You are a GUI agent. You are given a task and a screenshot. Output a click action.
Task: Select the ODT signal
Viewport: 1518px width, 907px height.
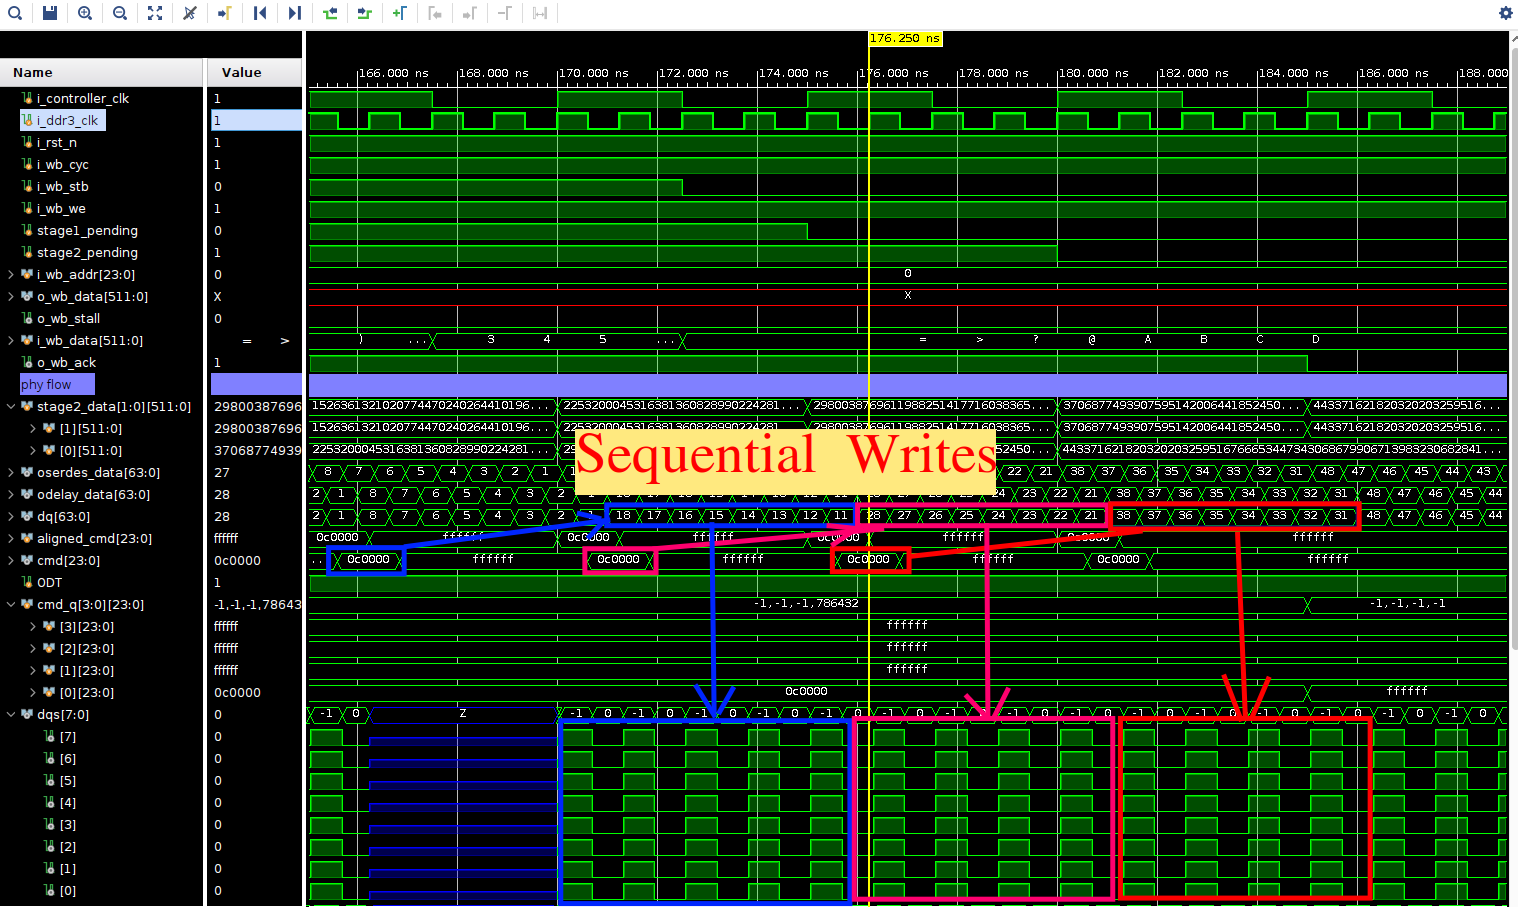pyautogui.click(x=49, y=582)
